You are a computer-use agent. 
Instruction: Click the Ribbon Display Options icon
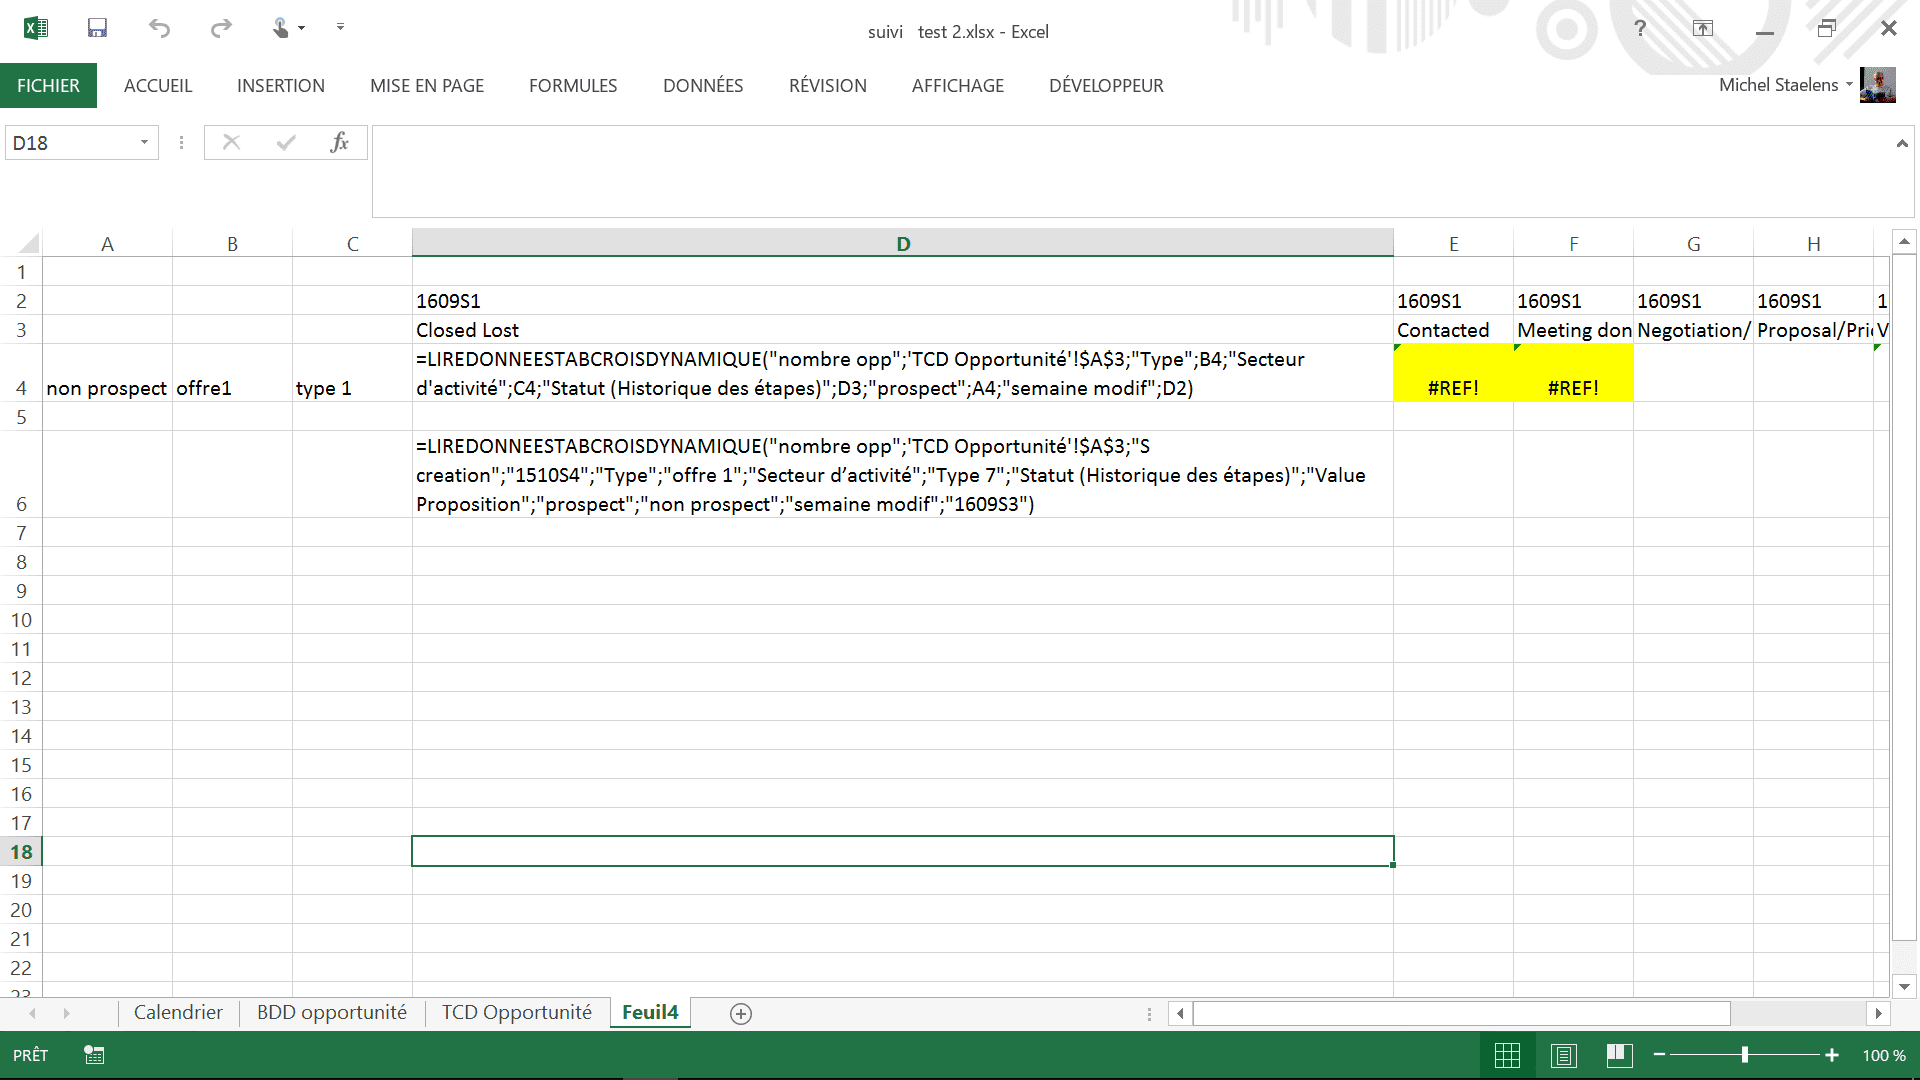[1703, 28]
